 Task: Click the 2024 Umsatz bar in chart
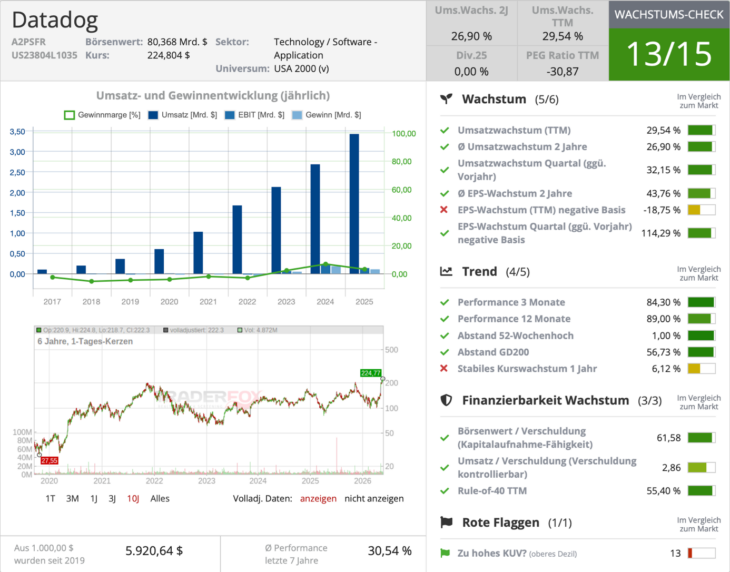[x=315, y=219]
